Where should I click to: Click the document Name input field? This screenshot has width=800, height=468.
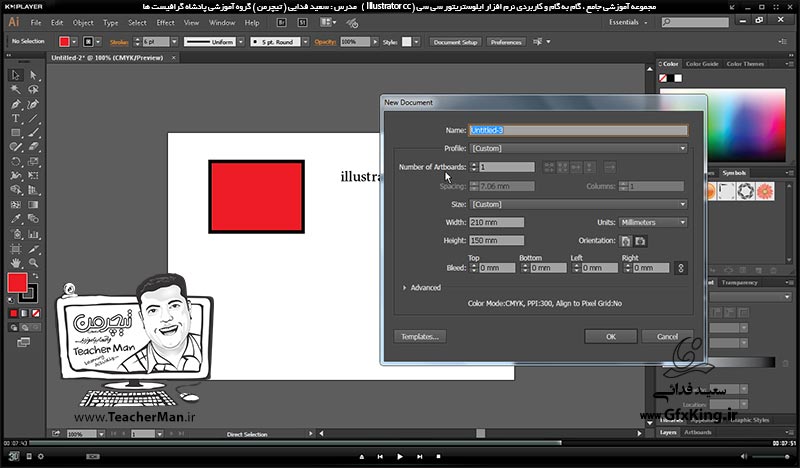point(579,131)
